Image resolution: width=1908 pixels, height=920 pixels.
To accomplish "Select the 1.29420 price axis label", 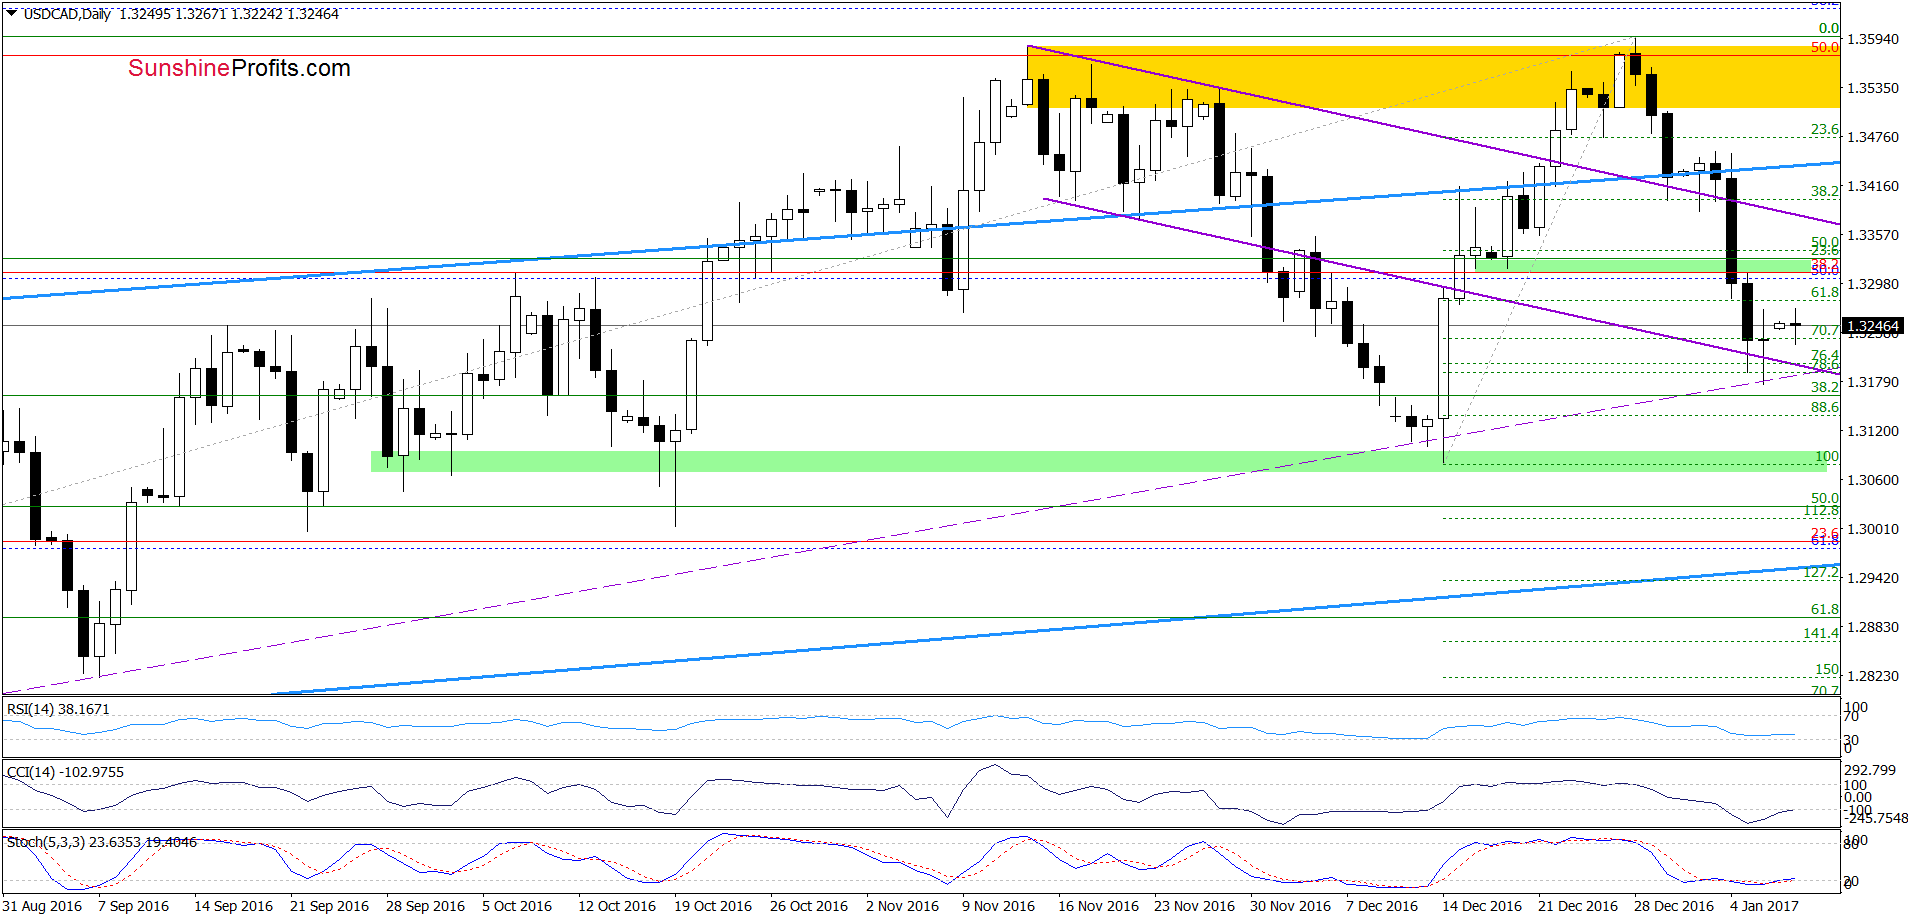I will pyautogui.click(x=1873, y=578).
